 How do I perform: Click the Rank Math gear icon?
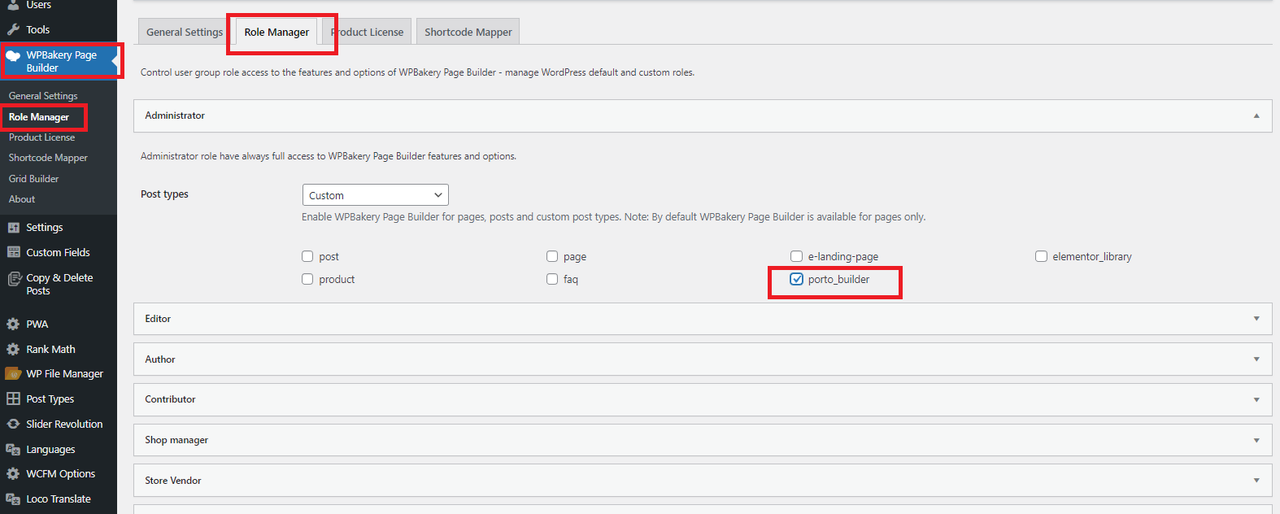pos(13,349)
